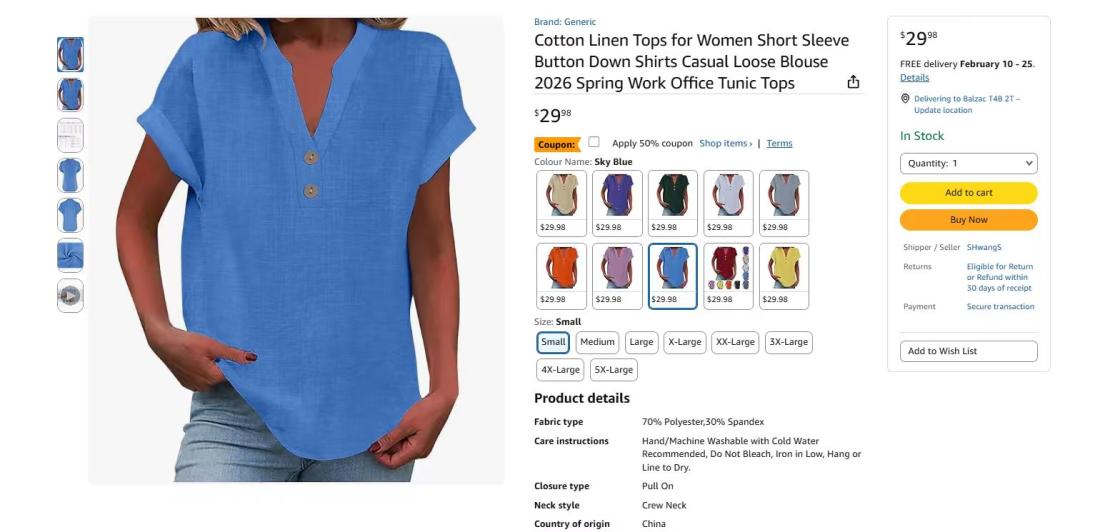Click the share icon beside product title

(853, 82)
